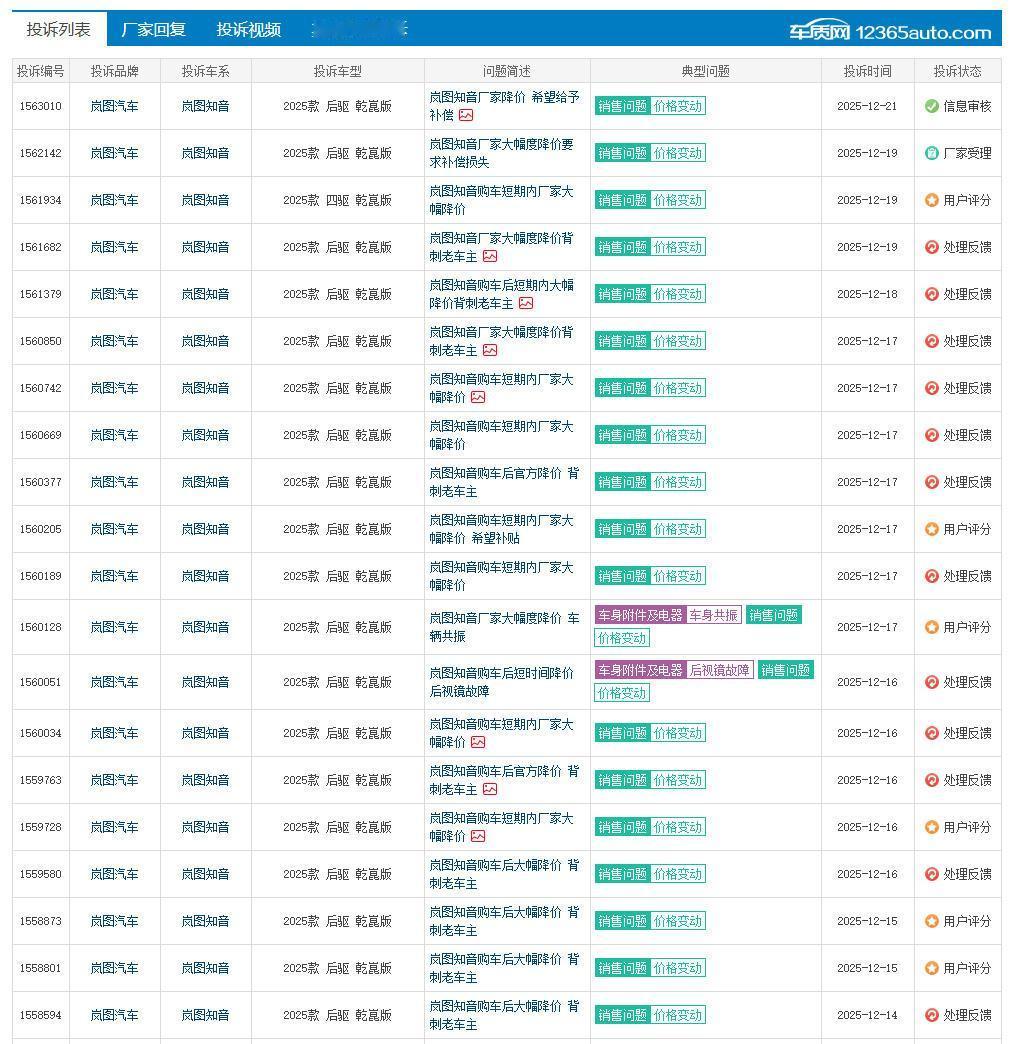This screenshot has height=1044, width=1020.
Task: Click the 处理反馈 status icon for 1560850
Action: [x=931, y=341]
